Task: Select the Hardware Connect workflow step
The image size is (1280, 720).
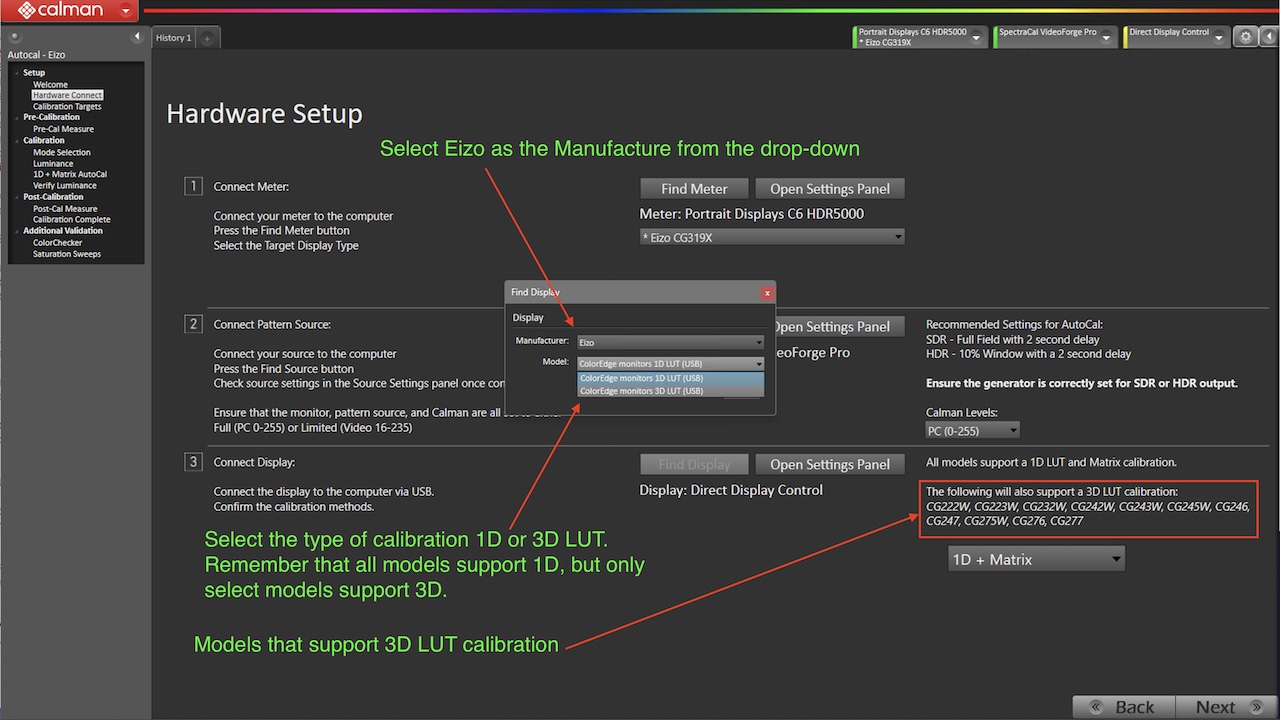Action: point(67,95)
